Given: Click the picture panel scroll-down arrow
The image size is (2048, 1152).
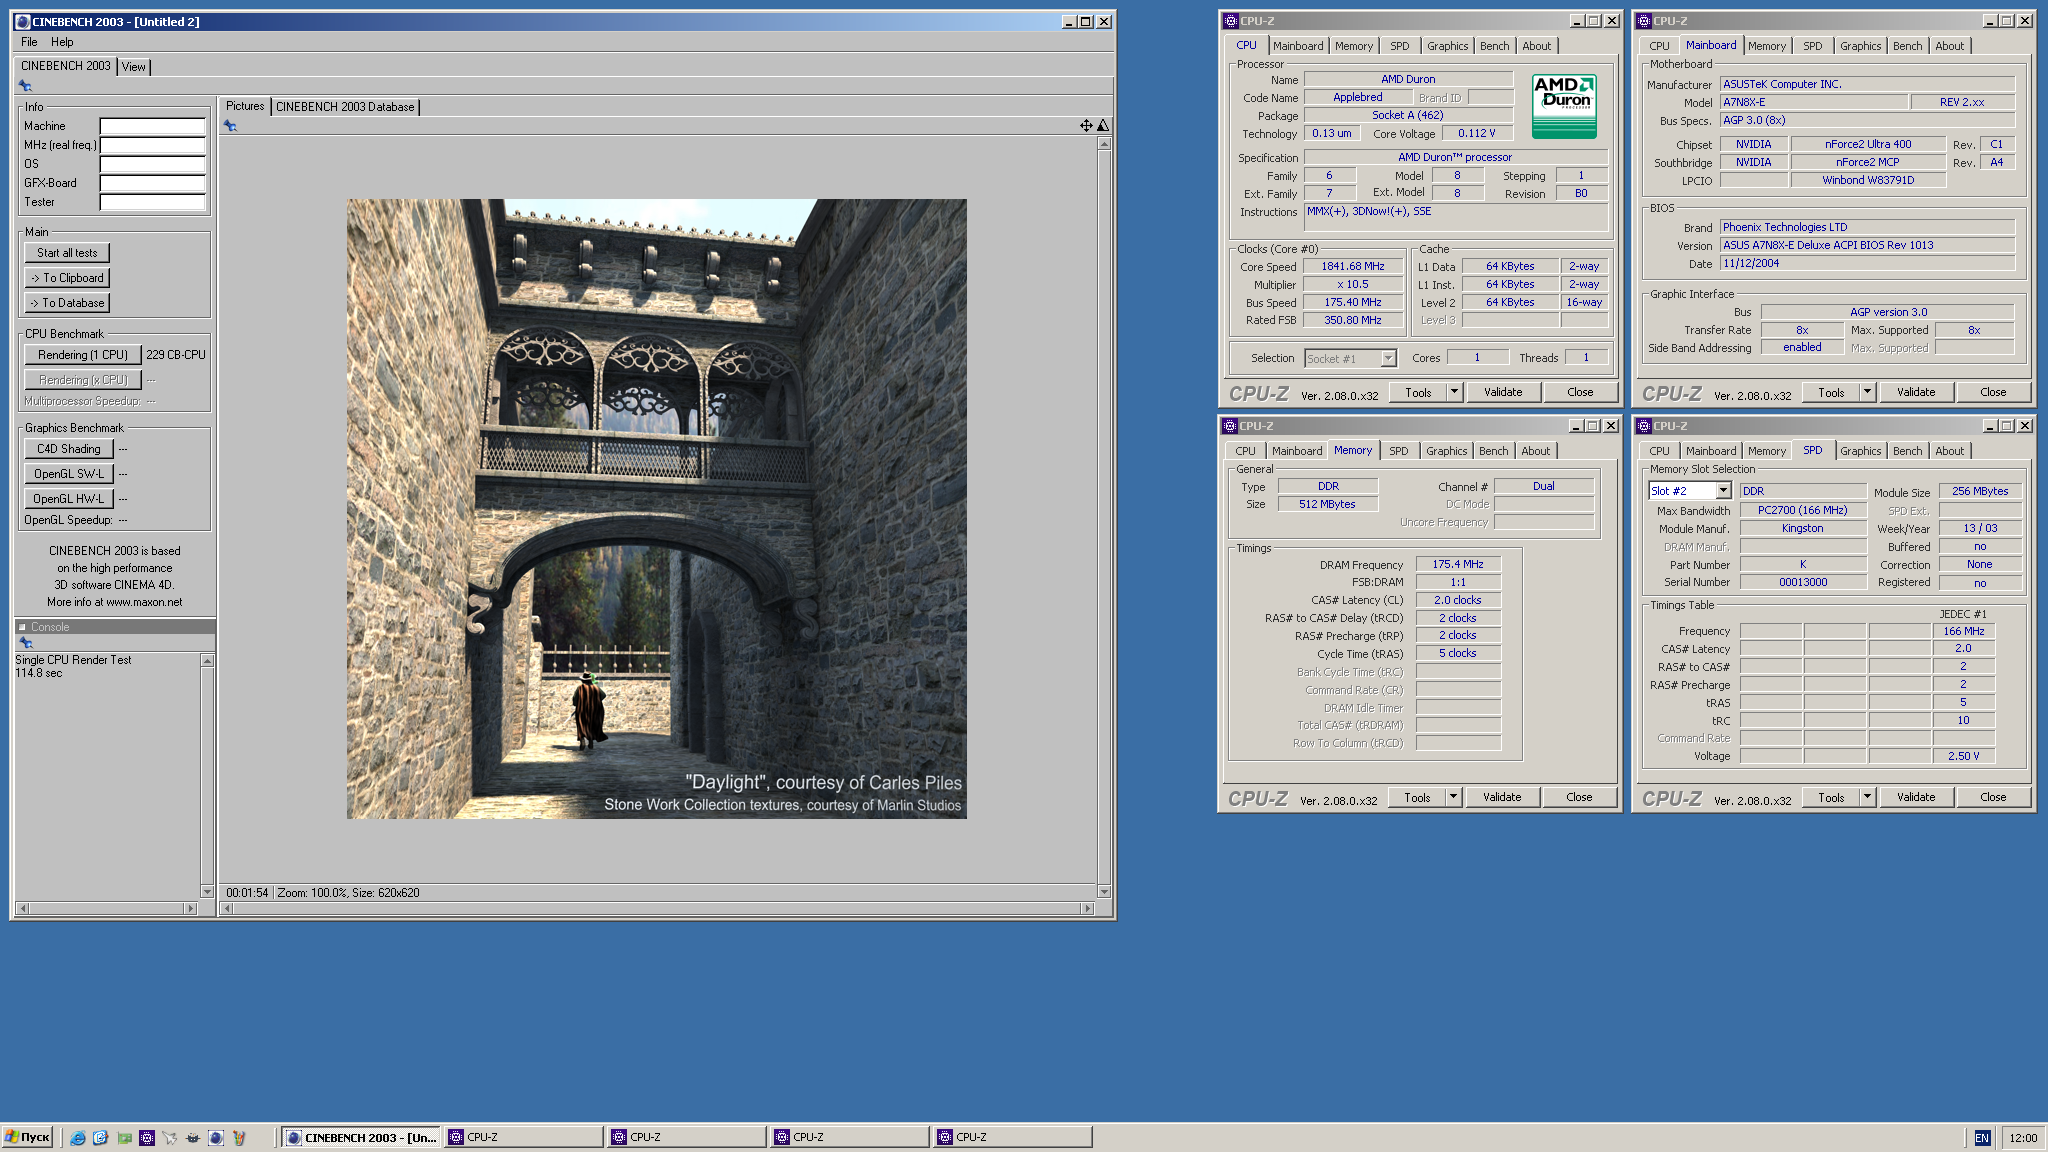Looking at the screenshot, I should click(x=1104, y=891).
